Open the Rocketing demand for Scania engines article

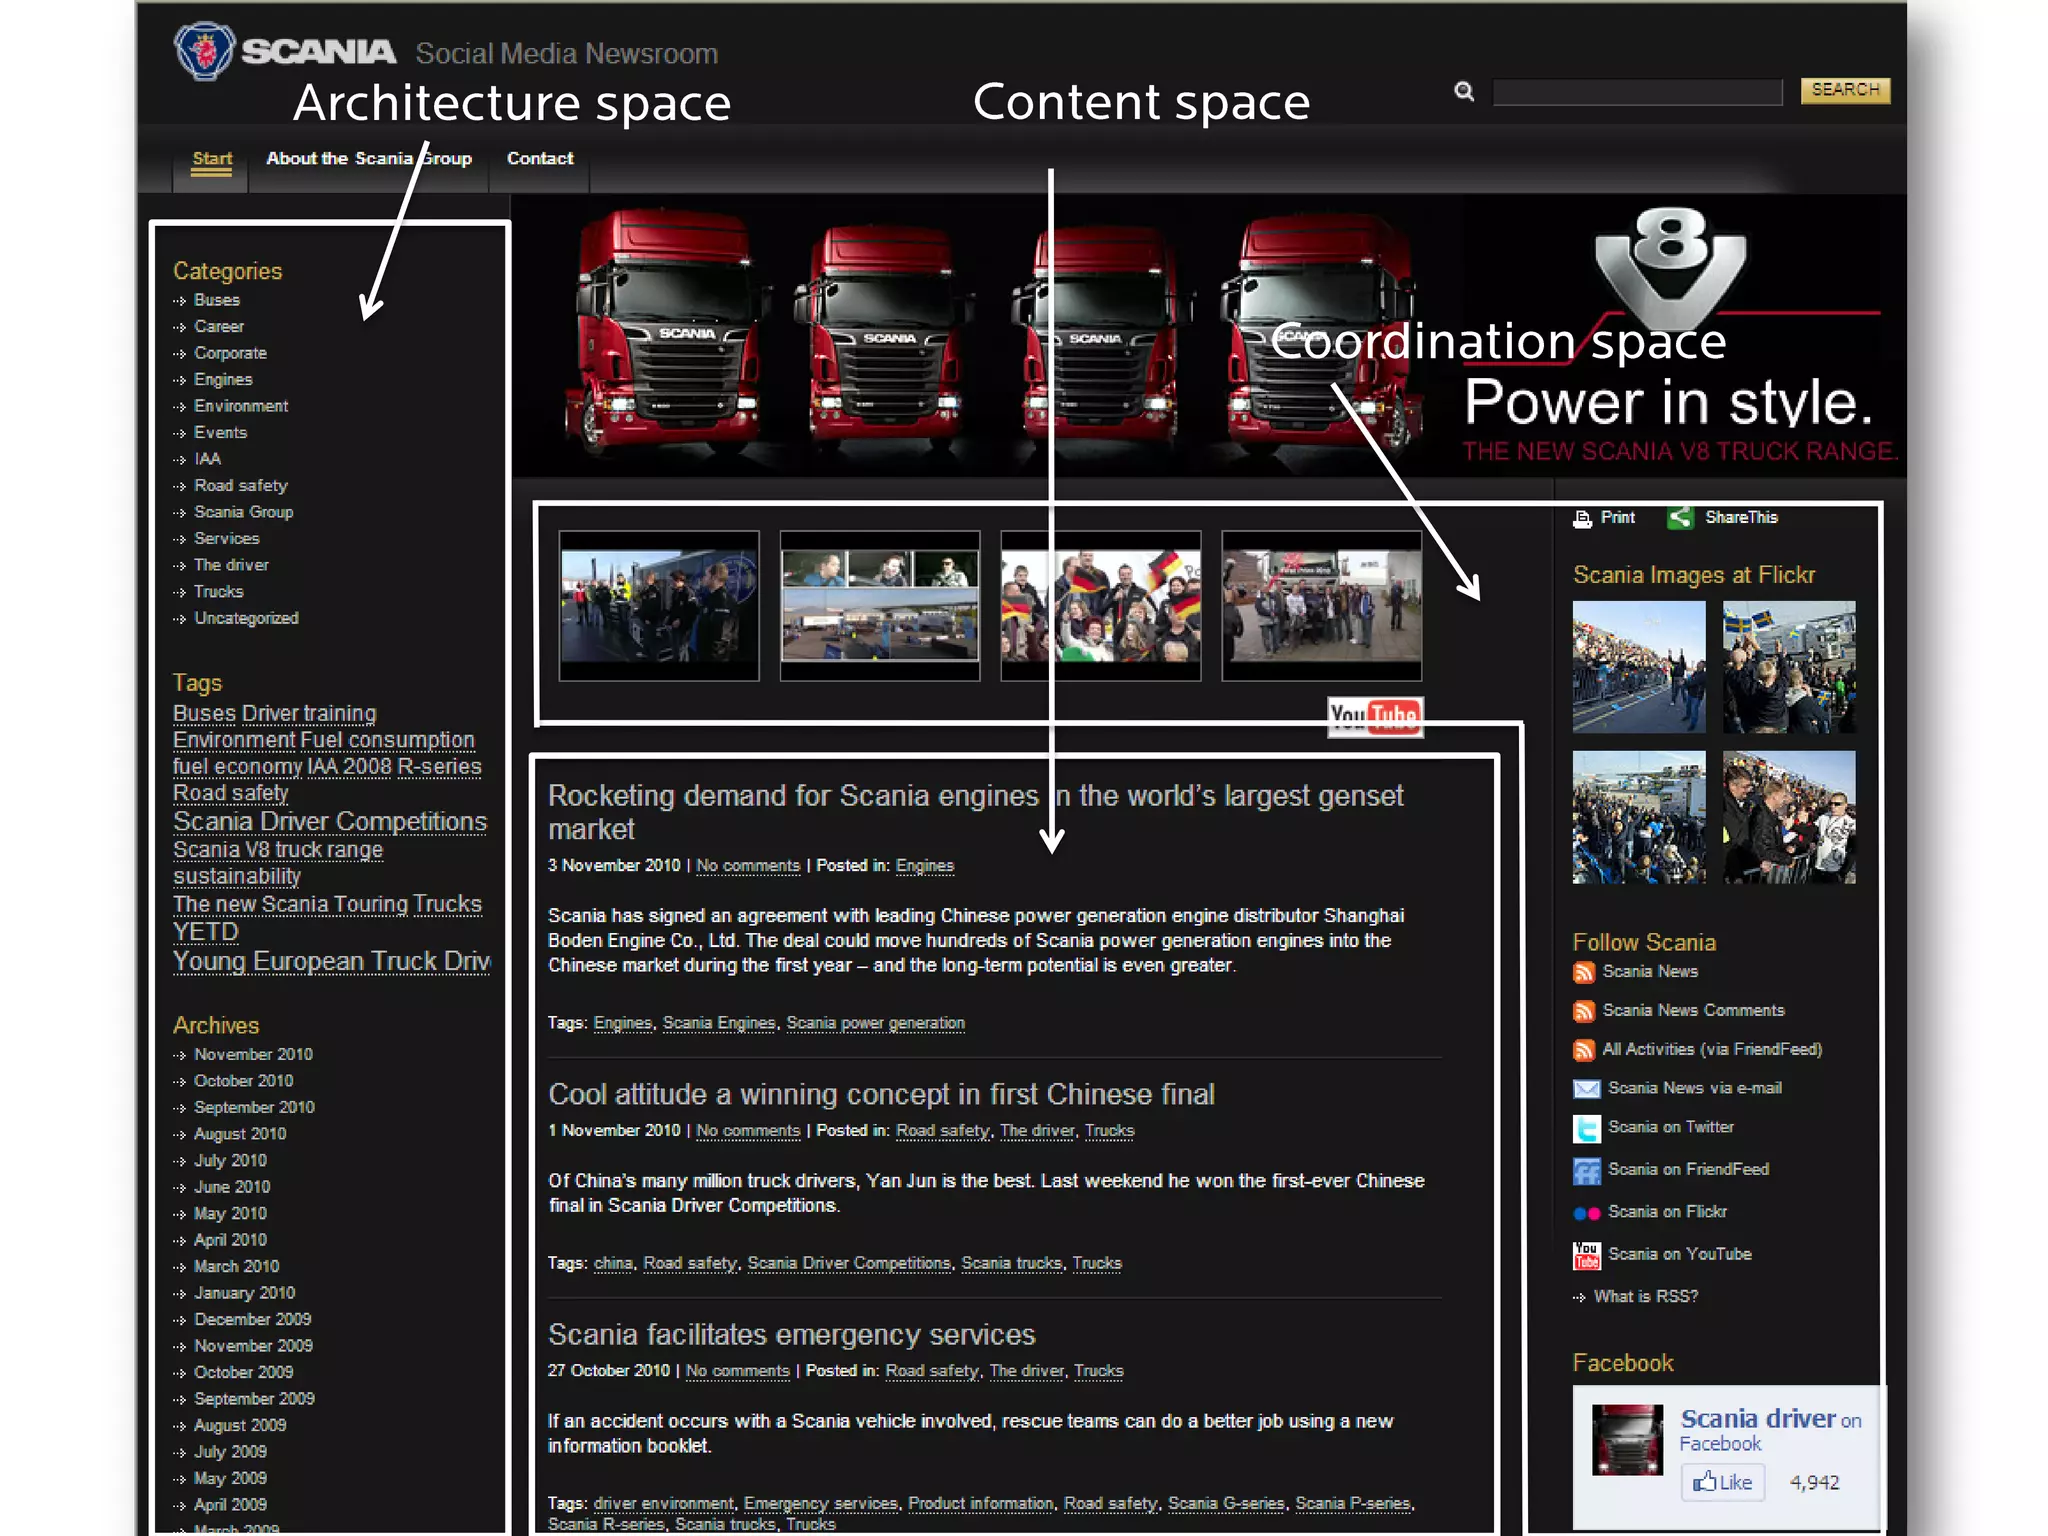[792, 797]
